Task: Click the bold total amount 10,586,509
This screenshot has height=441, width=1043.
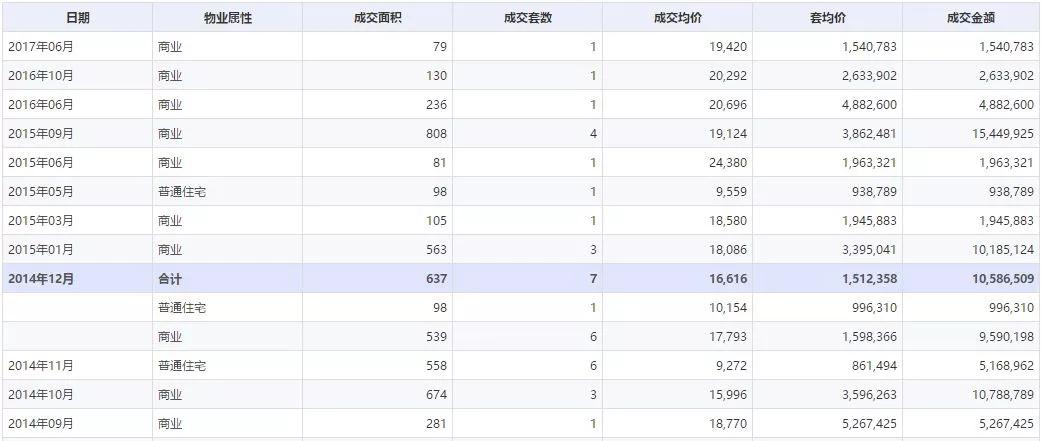Action: click(x=1002, y=279)
